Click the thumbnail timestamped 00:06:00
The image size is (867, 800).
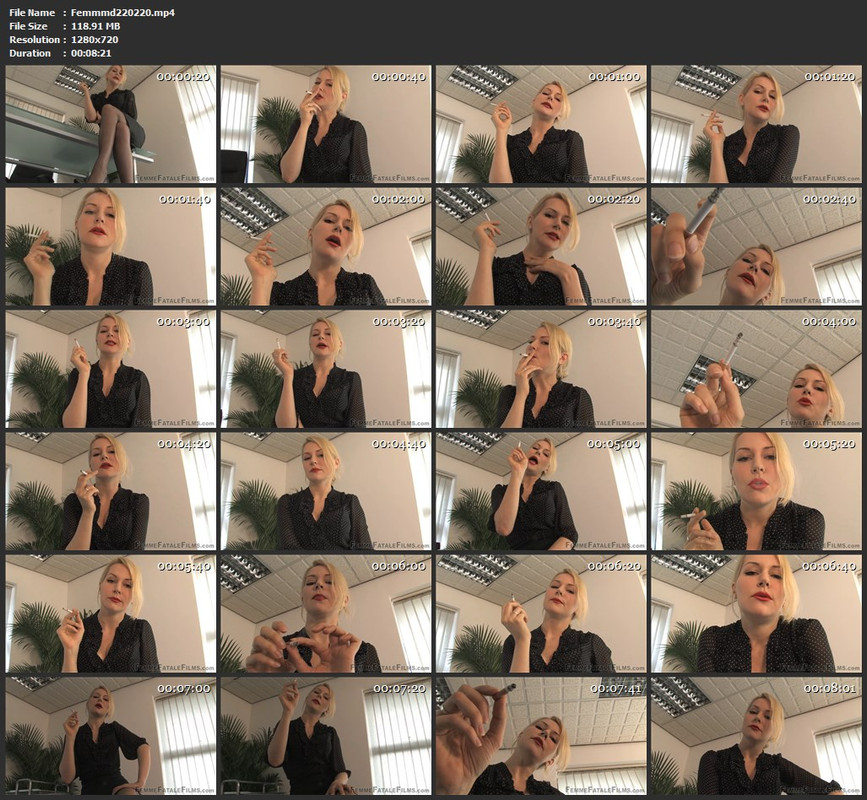pyautogui.click(x=326, y=614)
